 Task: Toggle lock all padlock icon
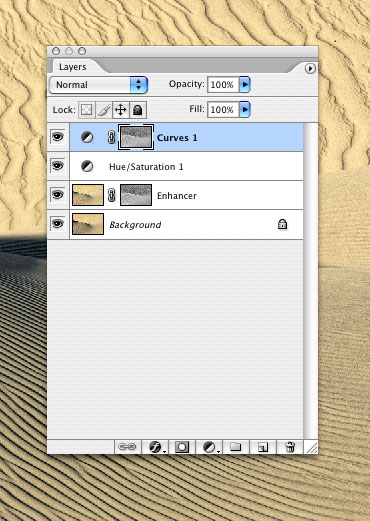tap(138, 110)
